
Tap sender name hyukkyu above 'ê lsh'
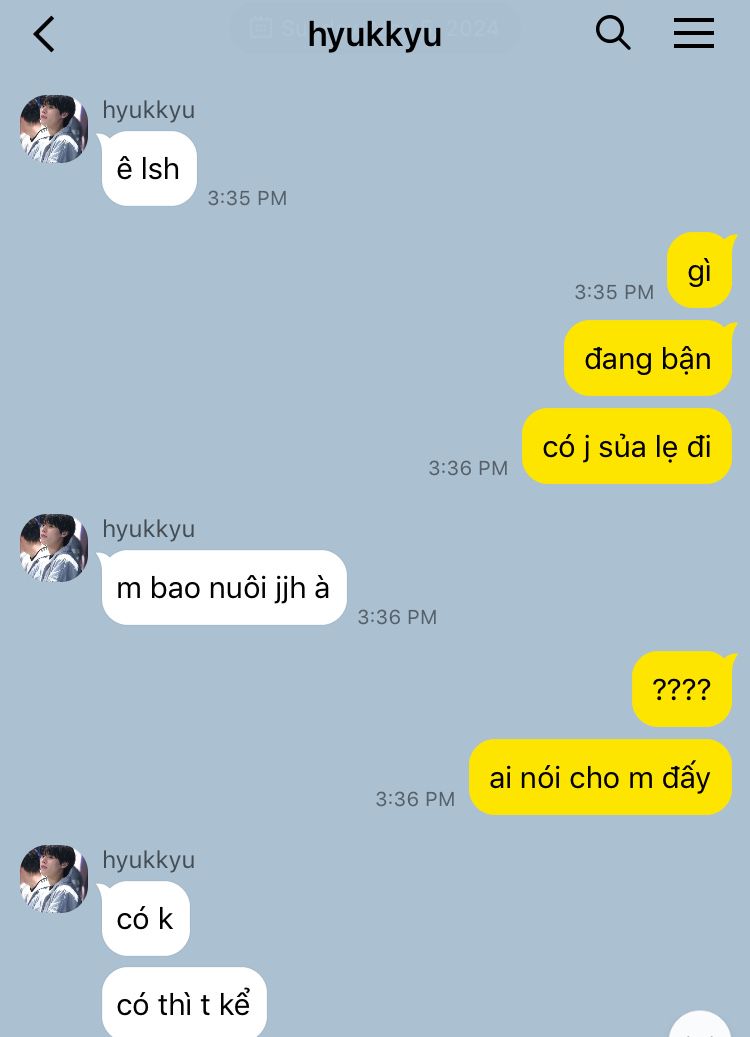[148, 110]
